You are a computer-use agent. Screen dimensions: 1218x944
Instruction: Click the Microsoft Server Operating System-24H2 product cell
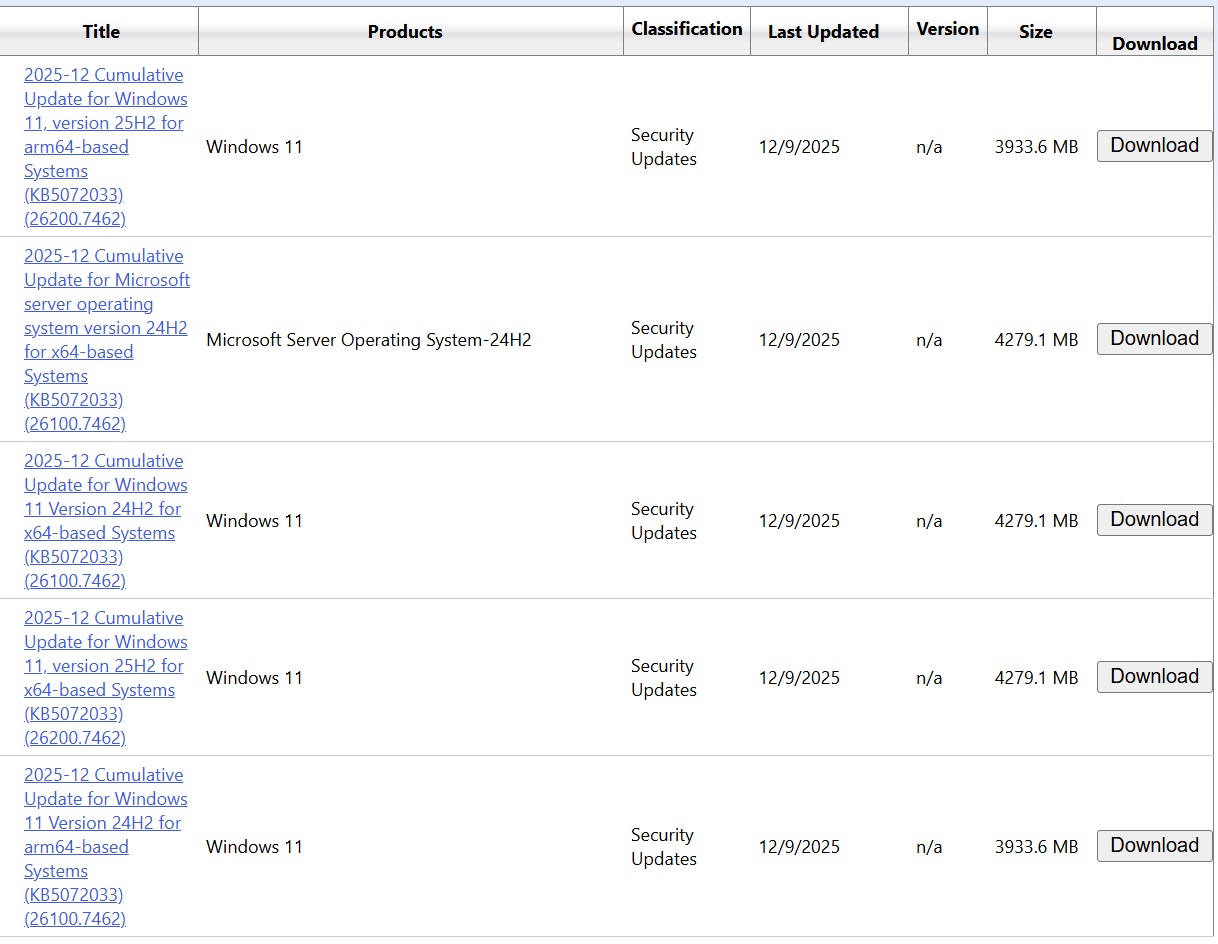(368, 340)
